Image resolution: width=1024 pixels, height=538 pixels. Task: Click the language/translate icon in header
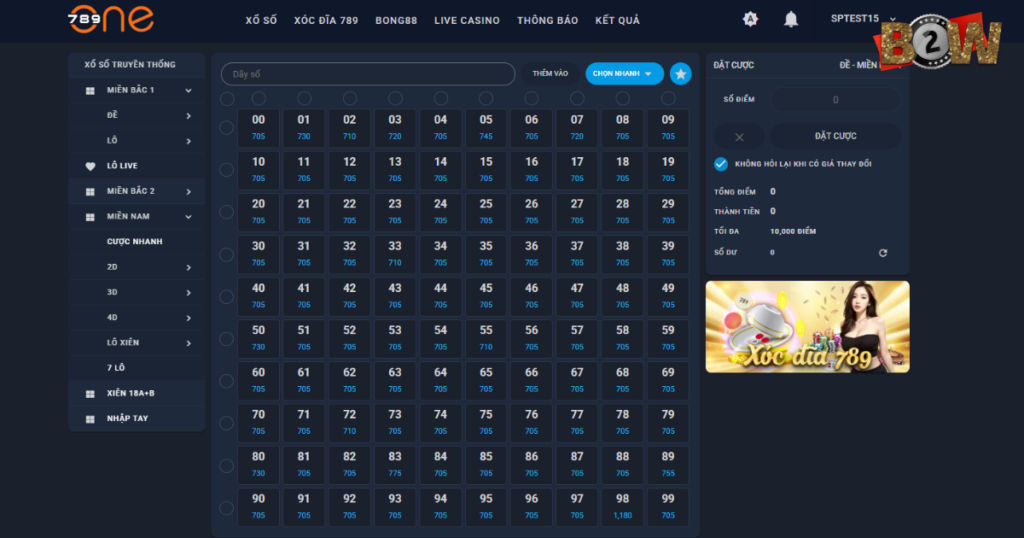(x=750, y=20)
